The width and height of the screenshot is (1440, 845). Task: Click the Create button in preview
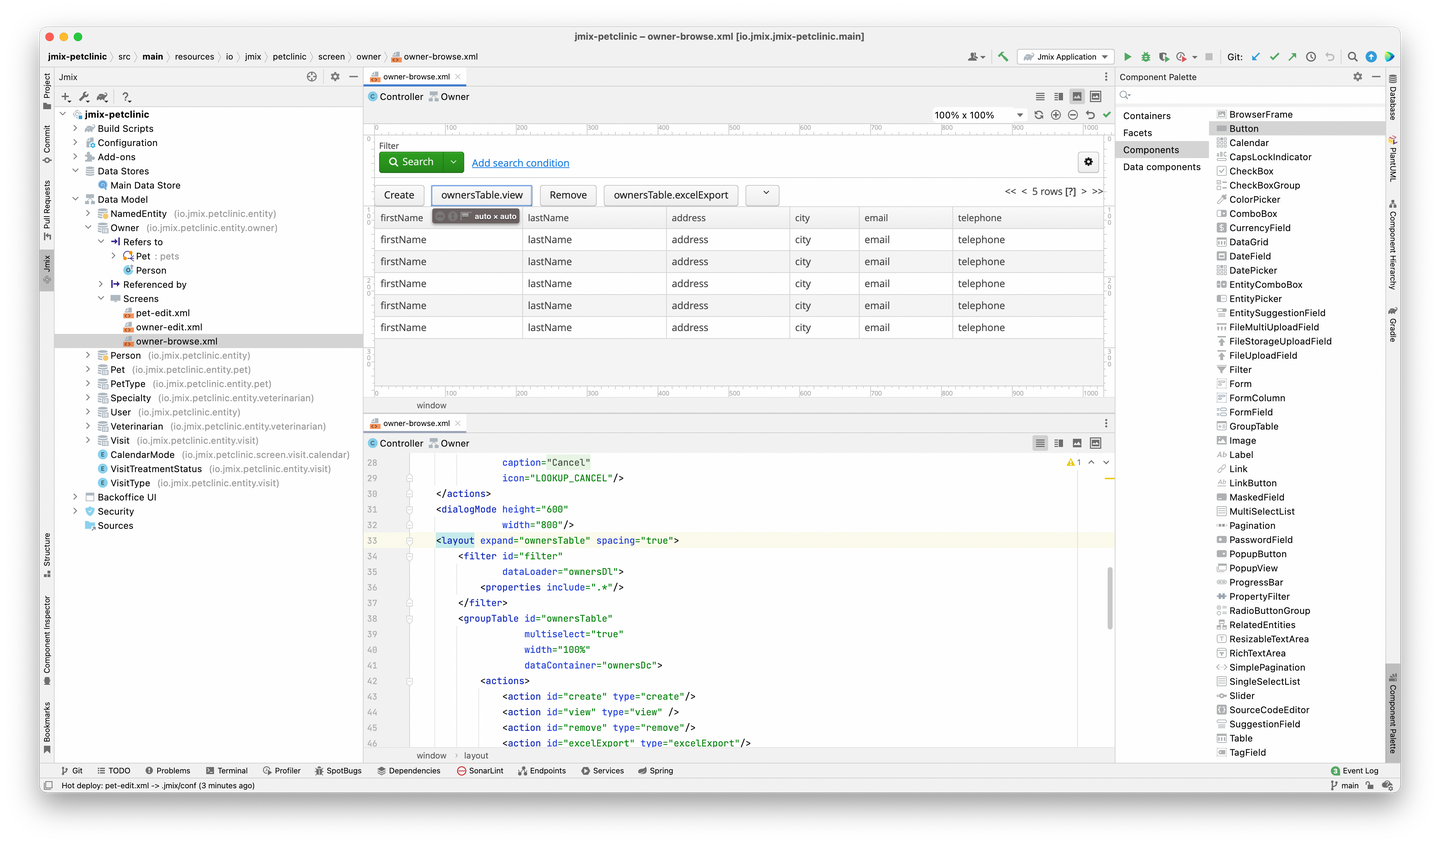399,195
